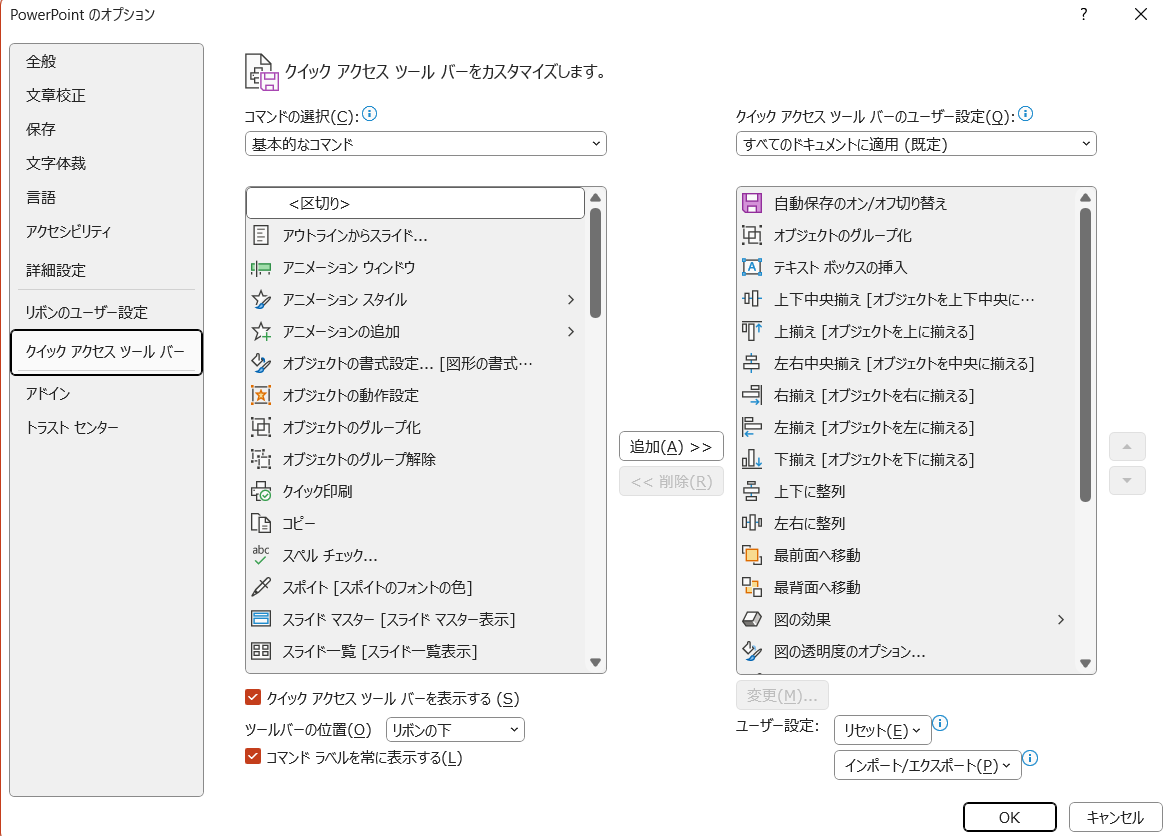Screen dimensions: 1163x836
Task: Open the 基本的なコマンド dropdown
Action: coord(426,143)
